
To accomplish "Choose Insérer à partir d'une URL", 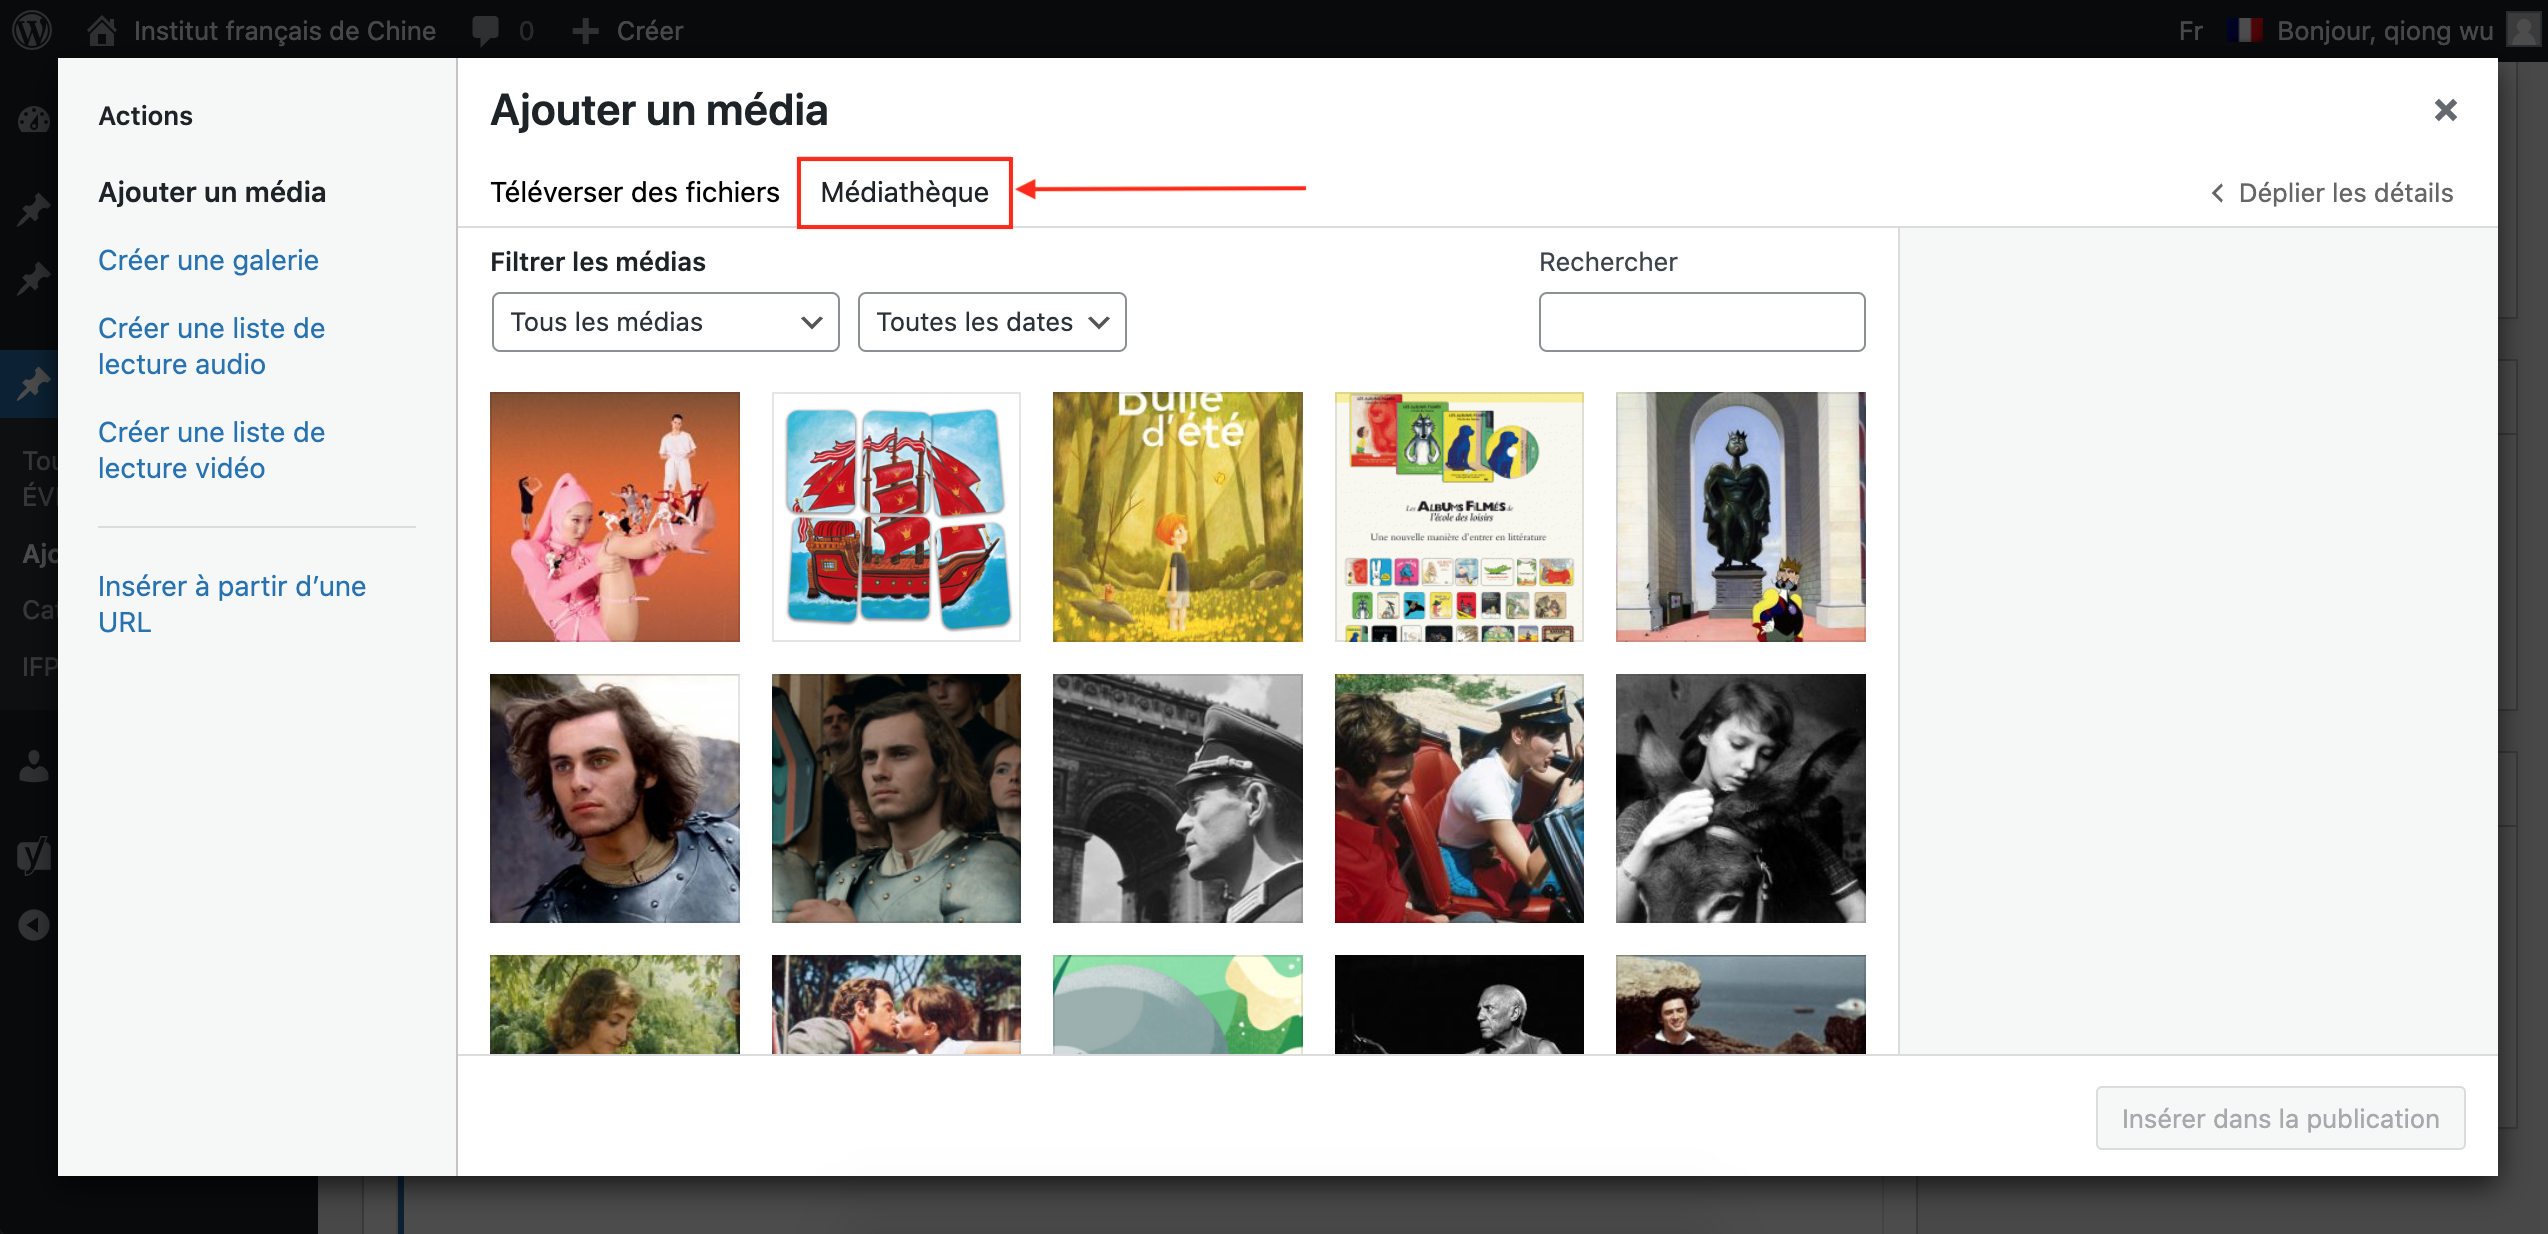I will click(x=232, y=604).
